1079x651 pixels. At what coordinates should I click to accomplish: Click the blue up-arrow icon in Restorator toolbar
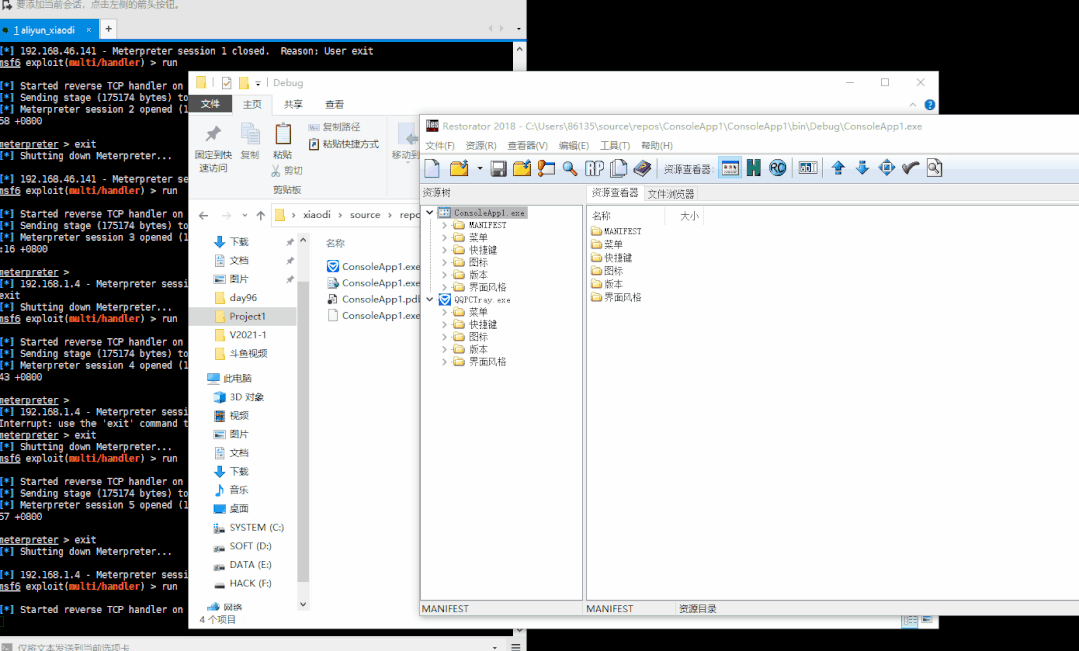pyautogui.click(x=838, y=168)
